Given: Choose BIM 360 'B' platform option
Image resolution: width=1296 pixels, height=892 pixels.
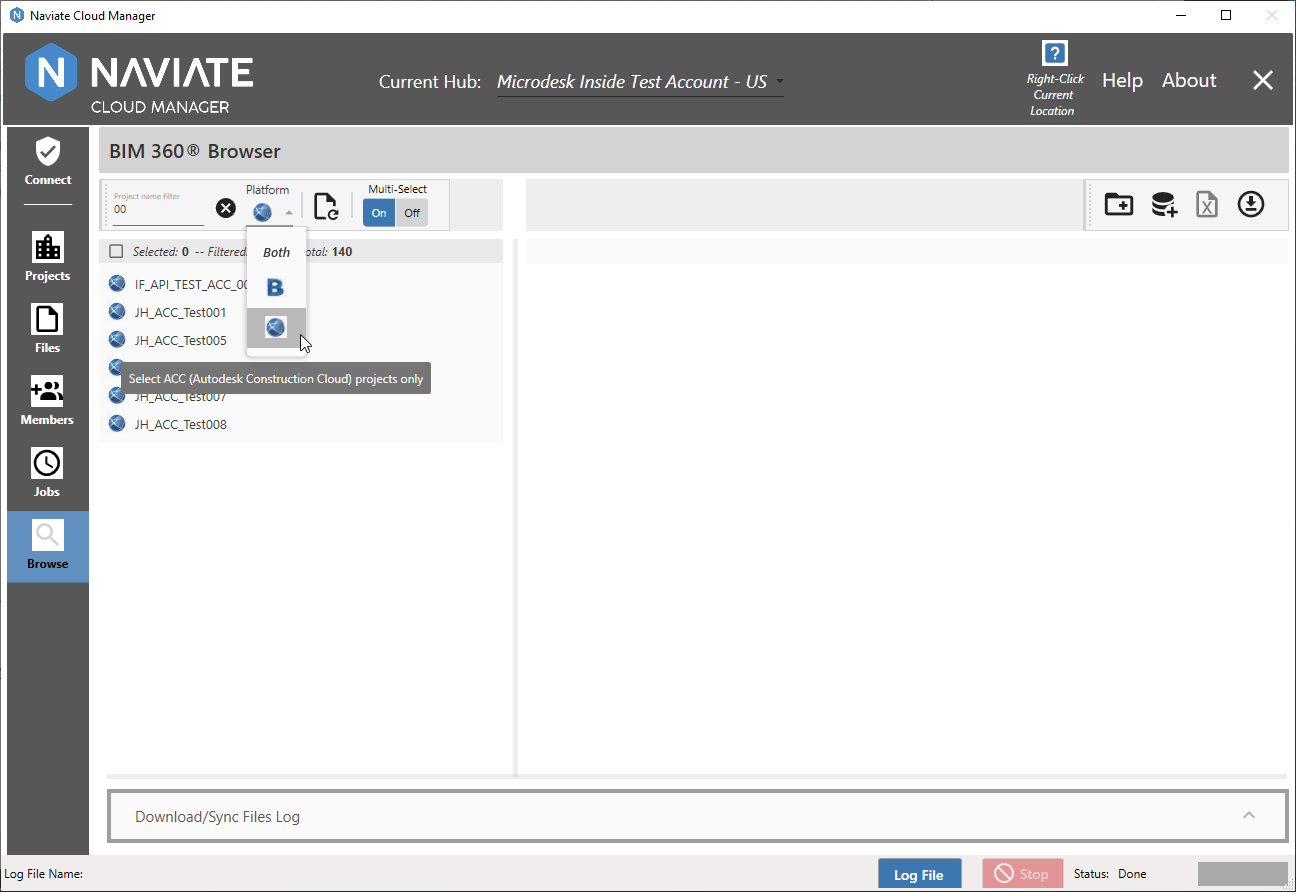Looking at the screenshot, I should pos(276,288).
